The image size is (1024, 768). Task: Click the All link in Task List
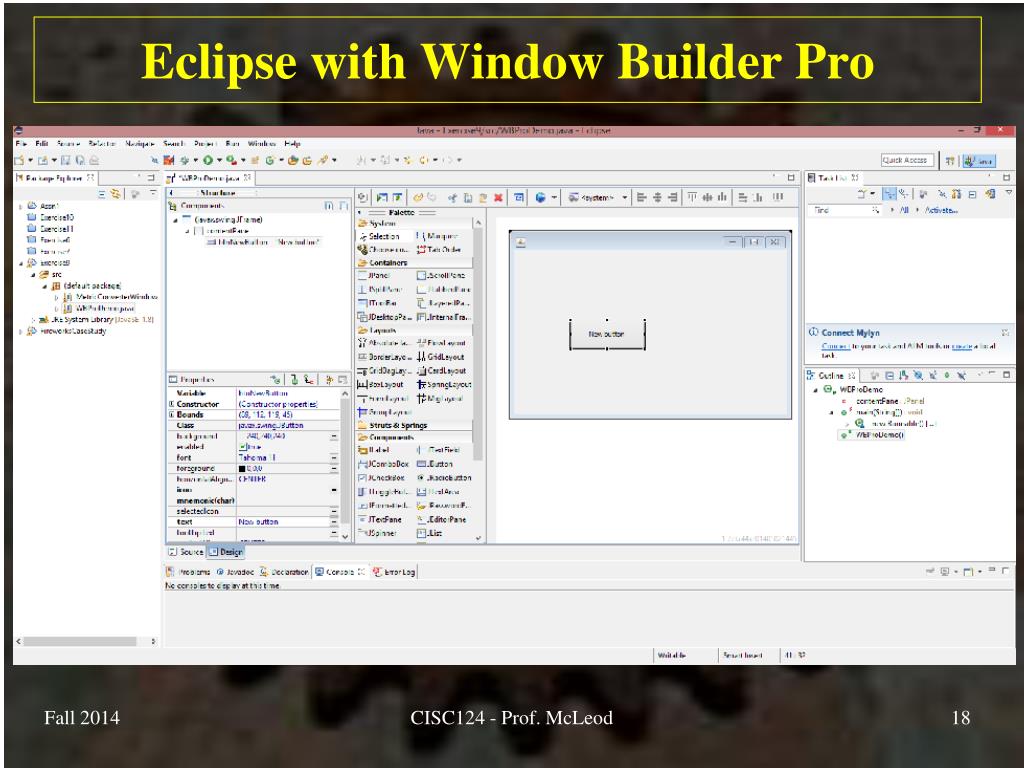[x=904, y=210]
